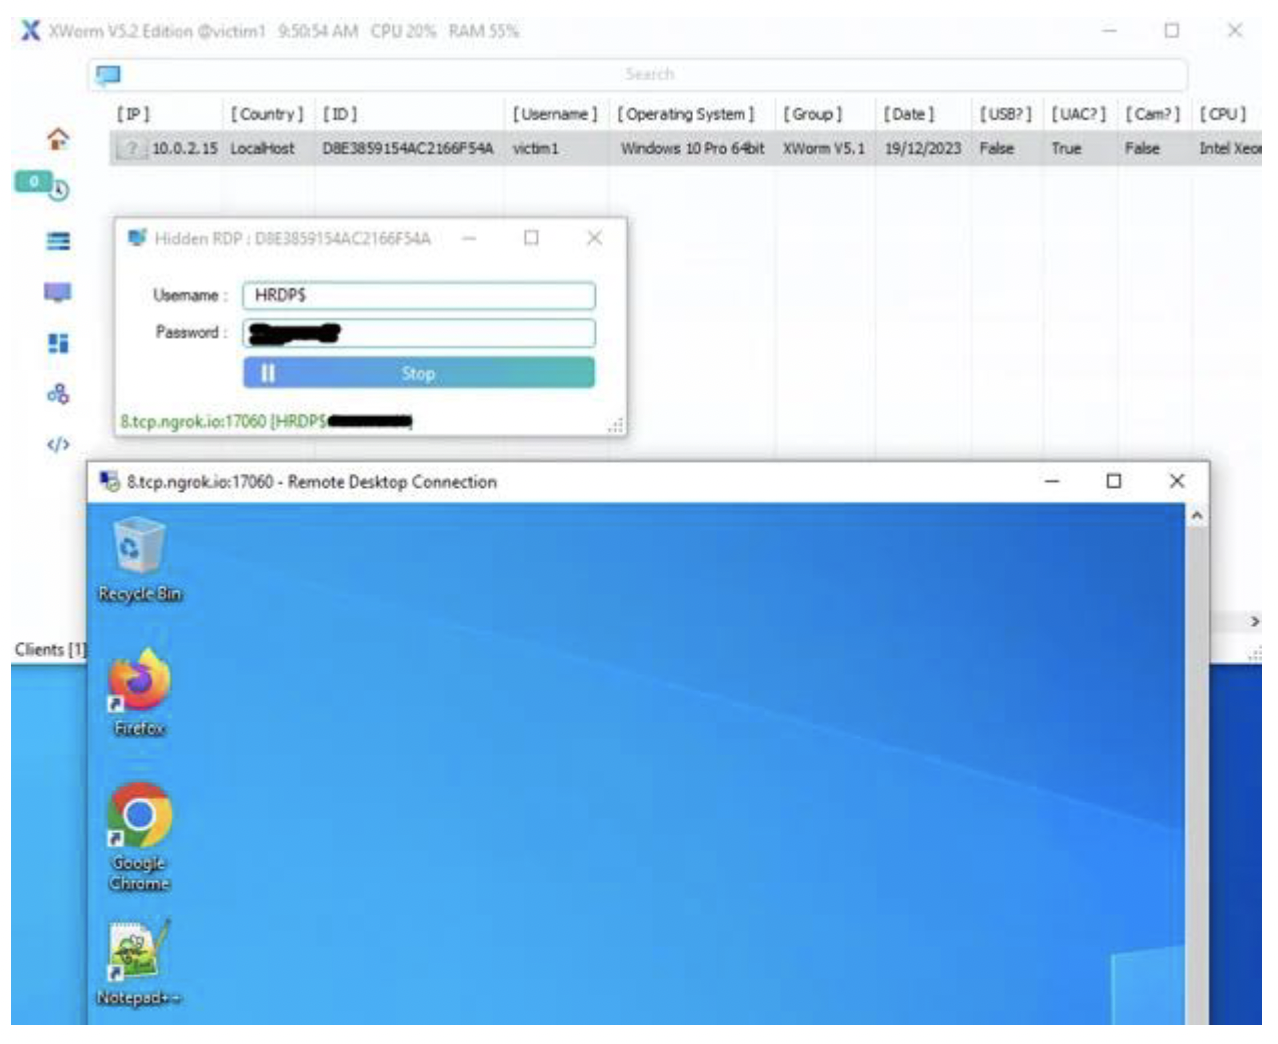This screenshot has height=1044, width=1278.
Task: Open the stacked list icon in the sidebar
Action: (58, 241)
